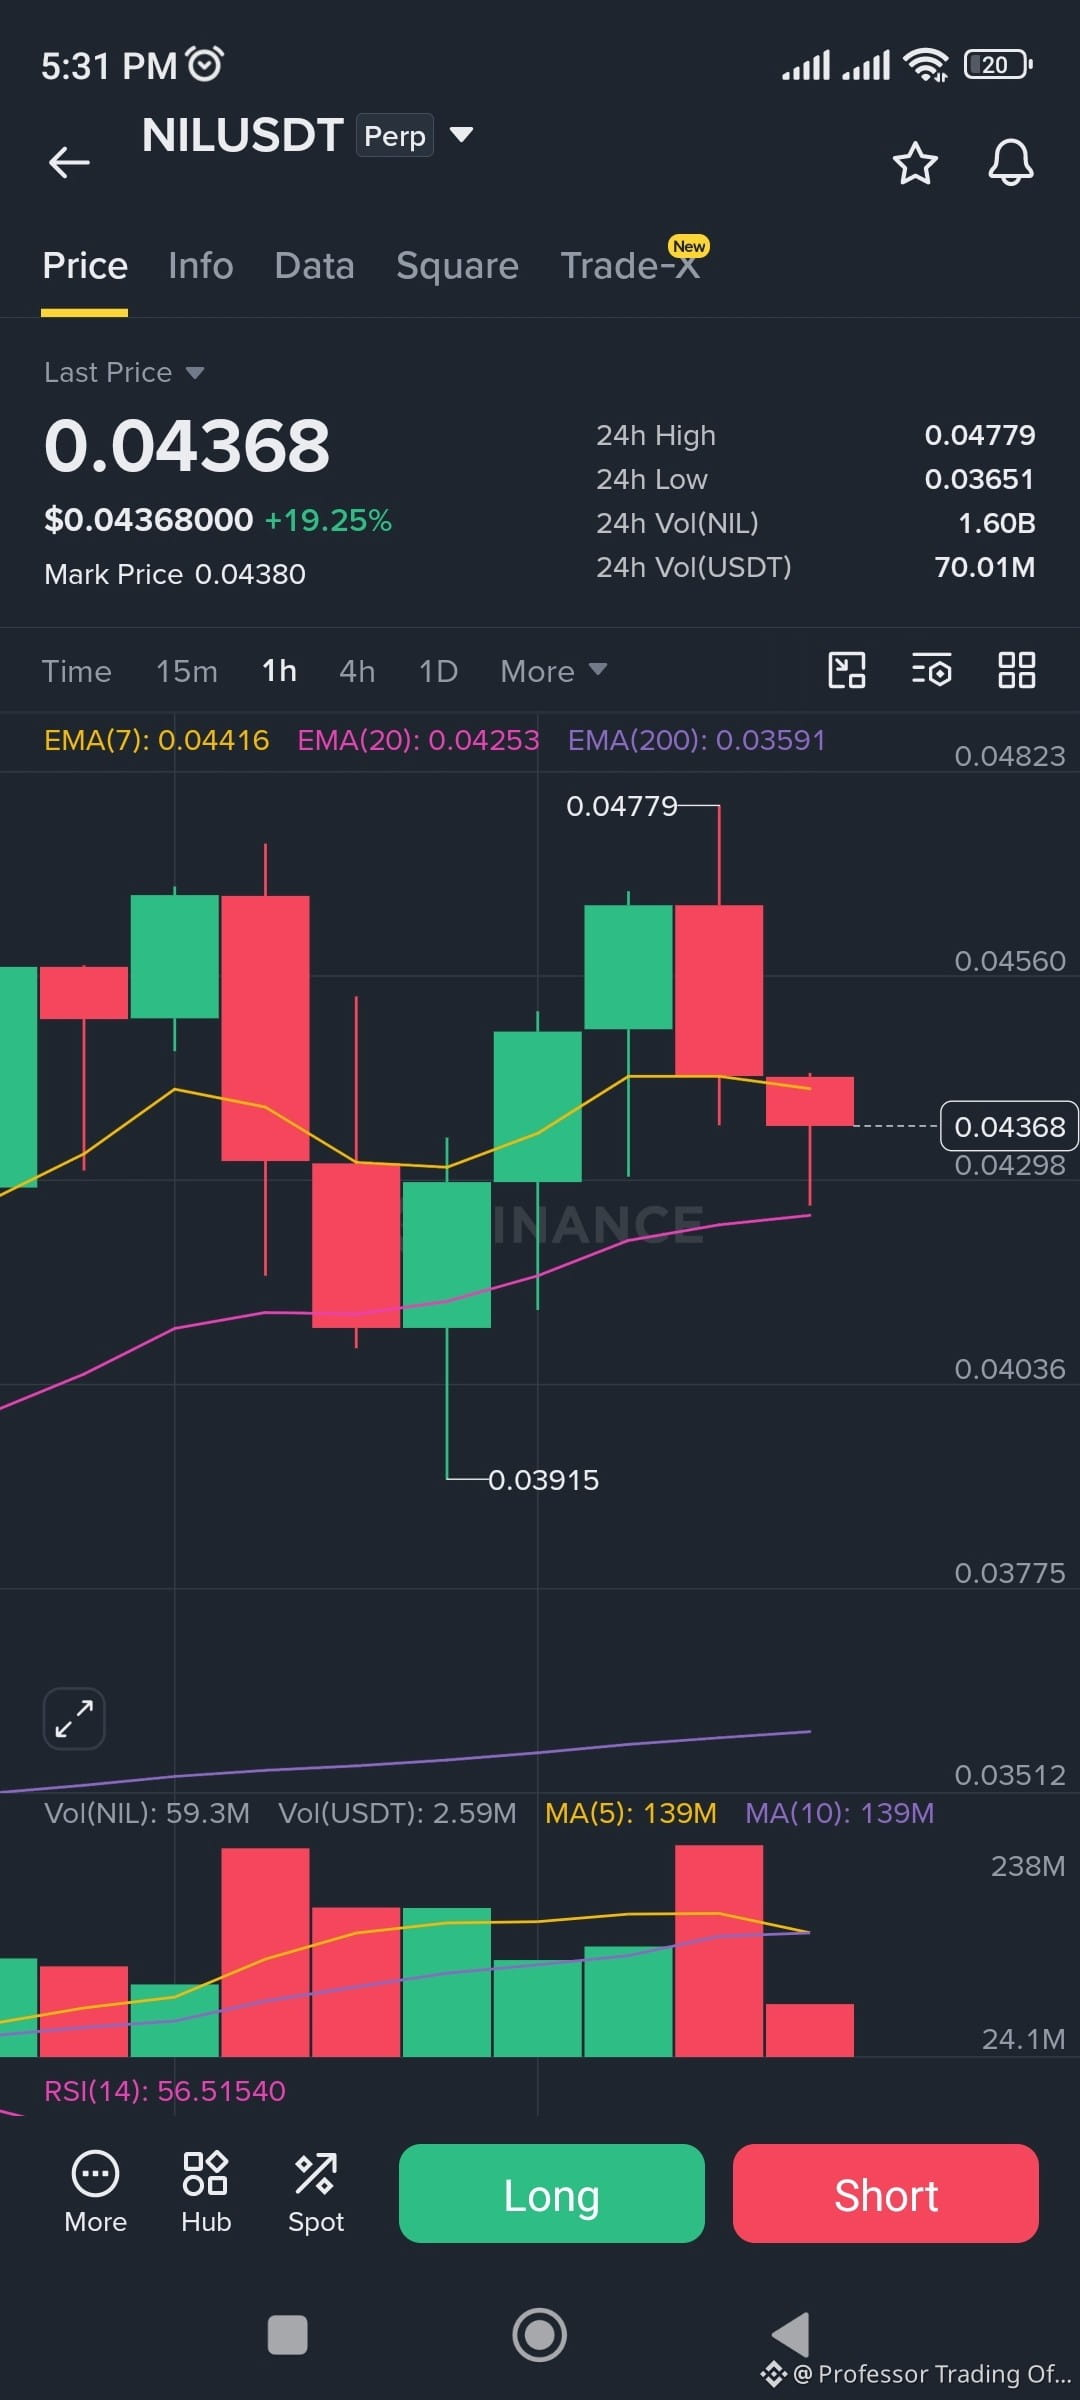The height and width of the screenshot is (2400, 1080).
Task: Select the 1h interval
Action: [x=279, y=671]
